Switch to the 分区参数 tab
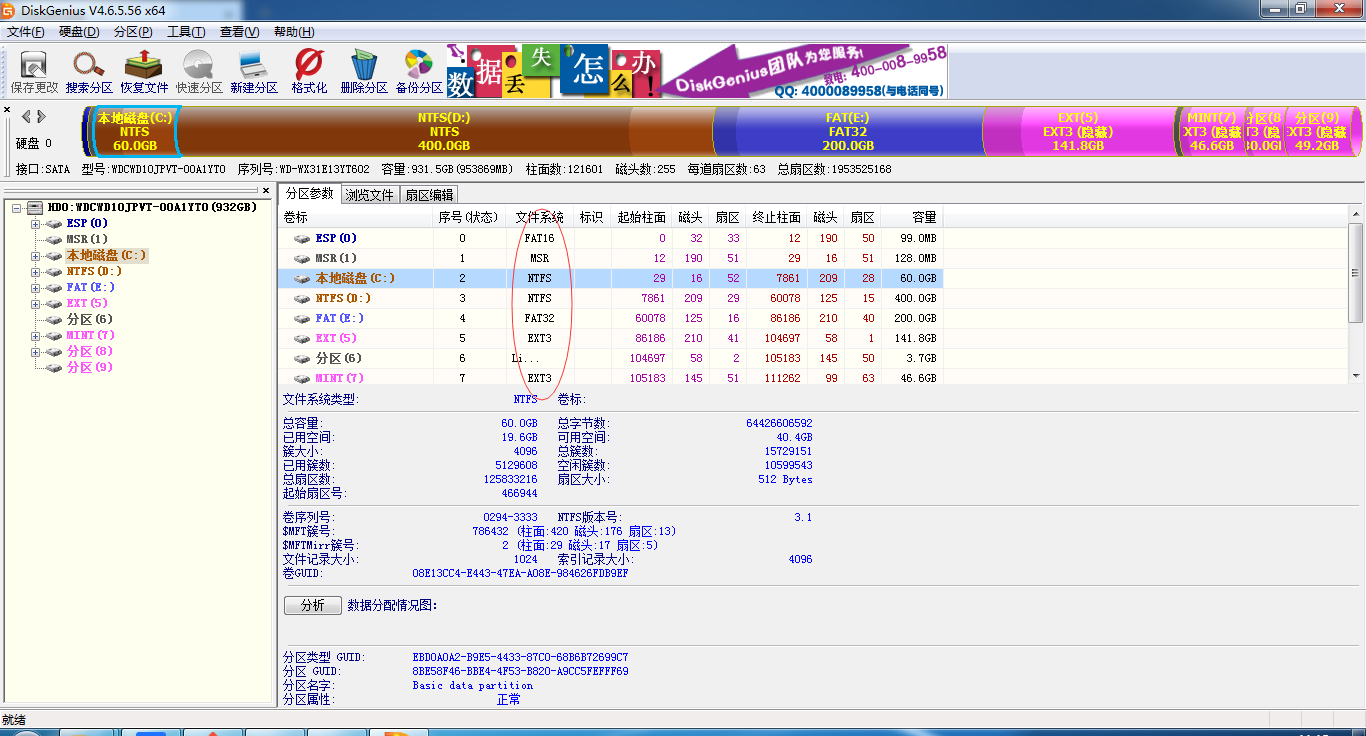 [309, 194]
